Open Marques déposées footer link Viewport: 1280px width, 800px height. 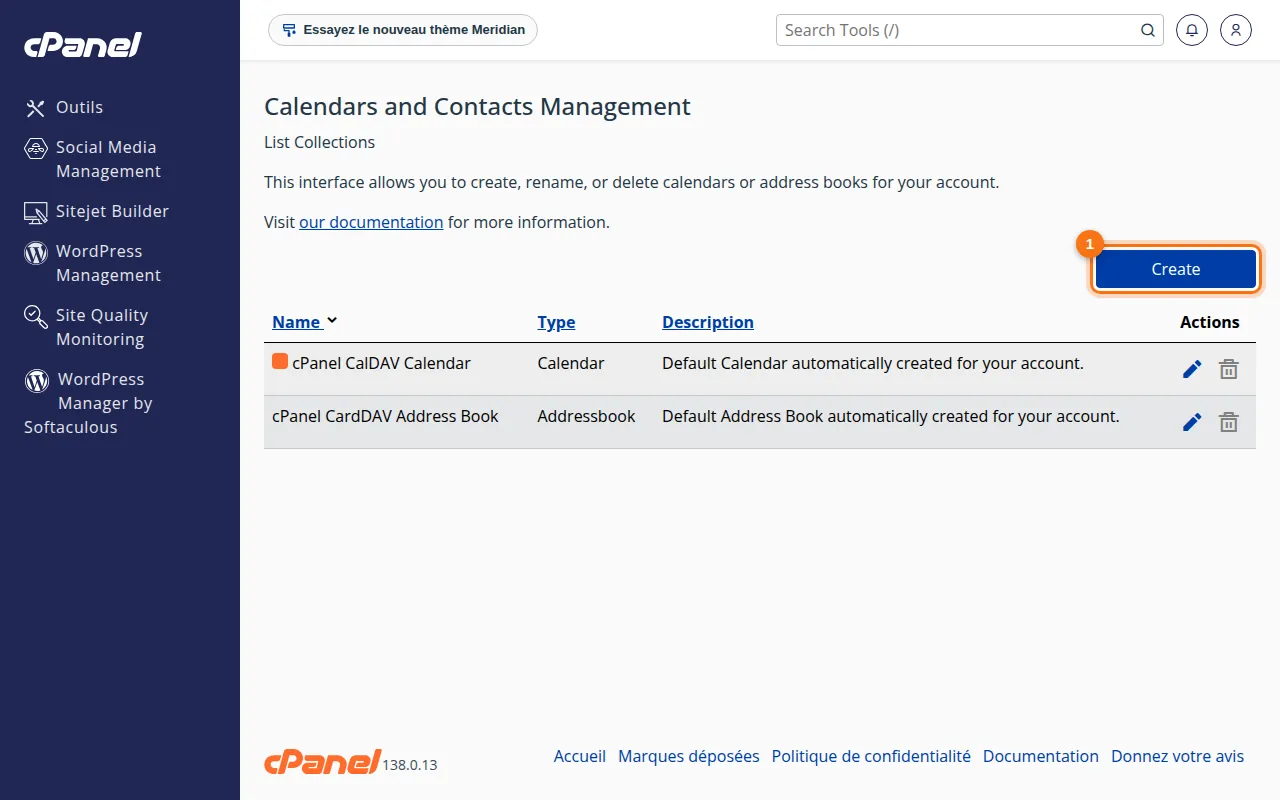point(689,756)
